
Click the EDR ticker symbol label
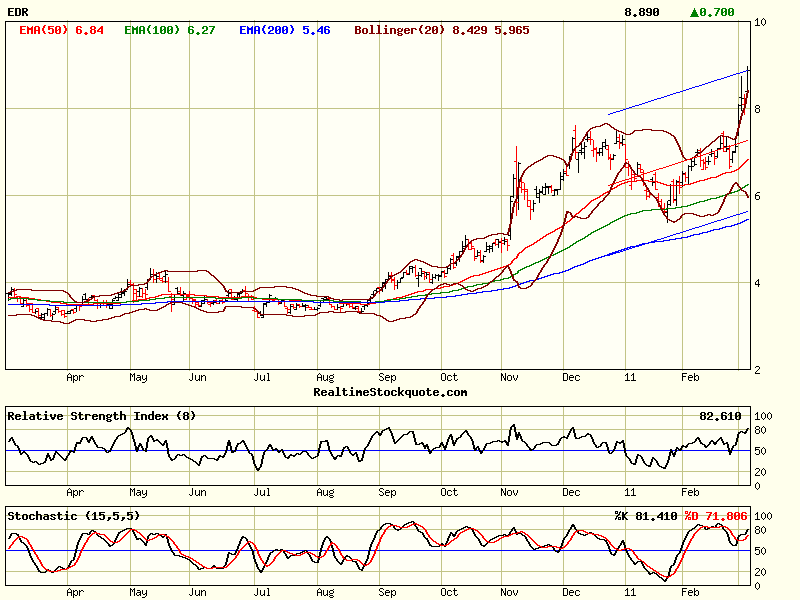click(18, 12)
